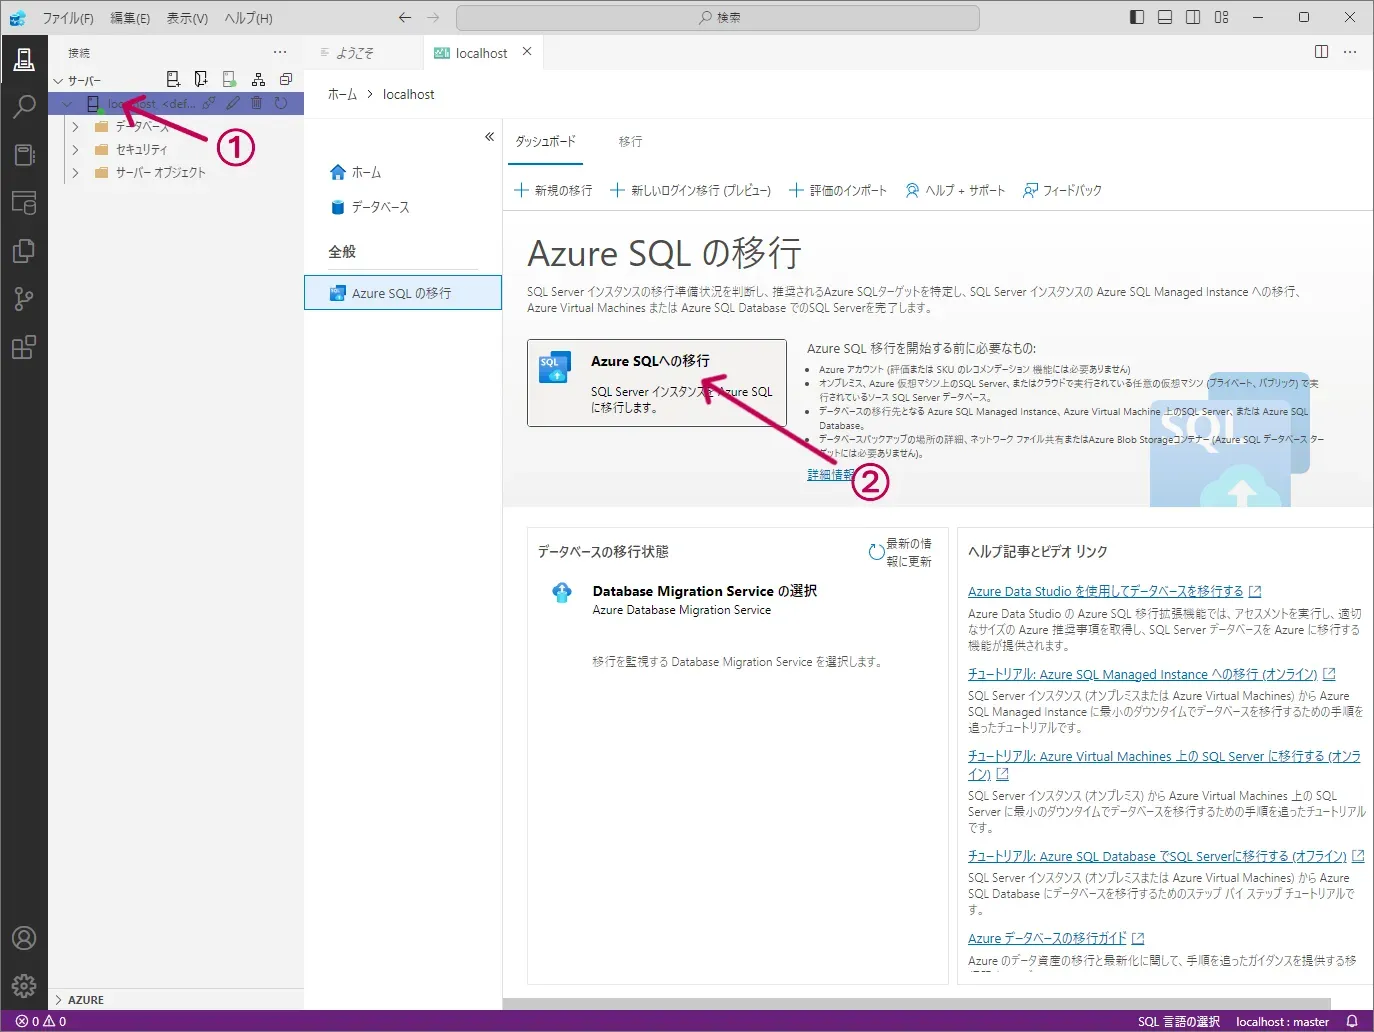Open the Source Control view
Viewport: 1374px width, 1032px height.
click(24, 299)
